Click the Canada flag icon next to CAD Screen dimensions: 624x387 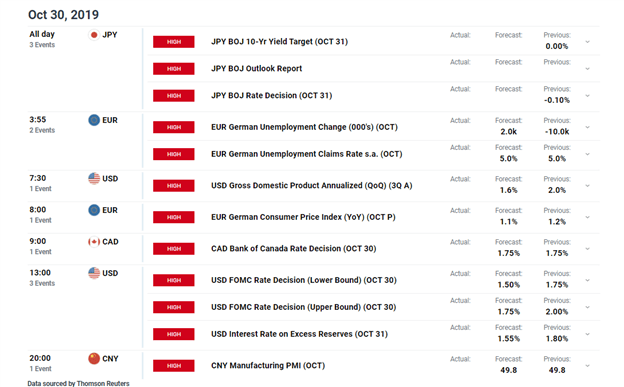click(x=94, y=242)
